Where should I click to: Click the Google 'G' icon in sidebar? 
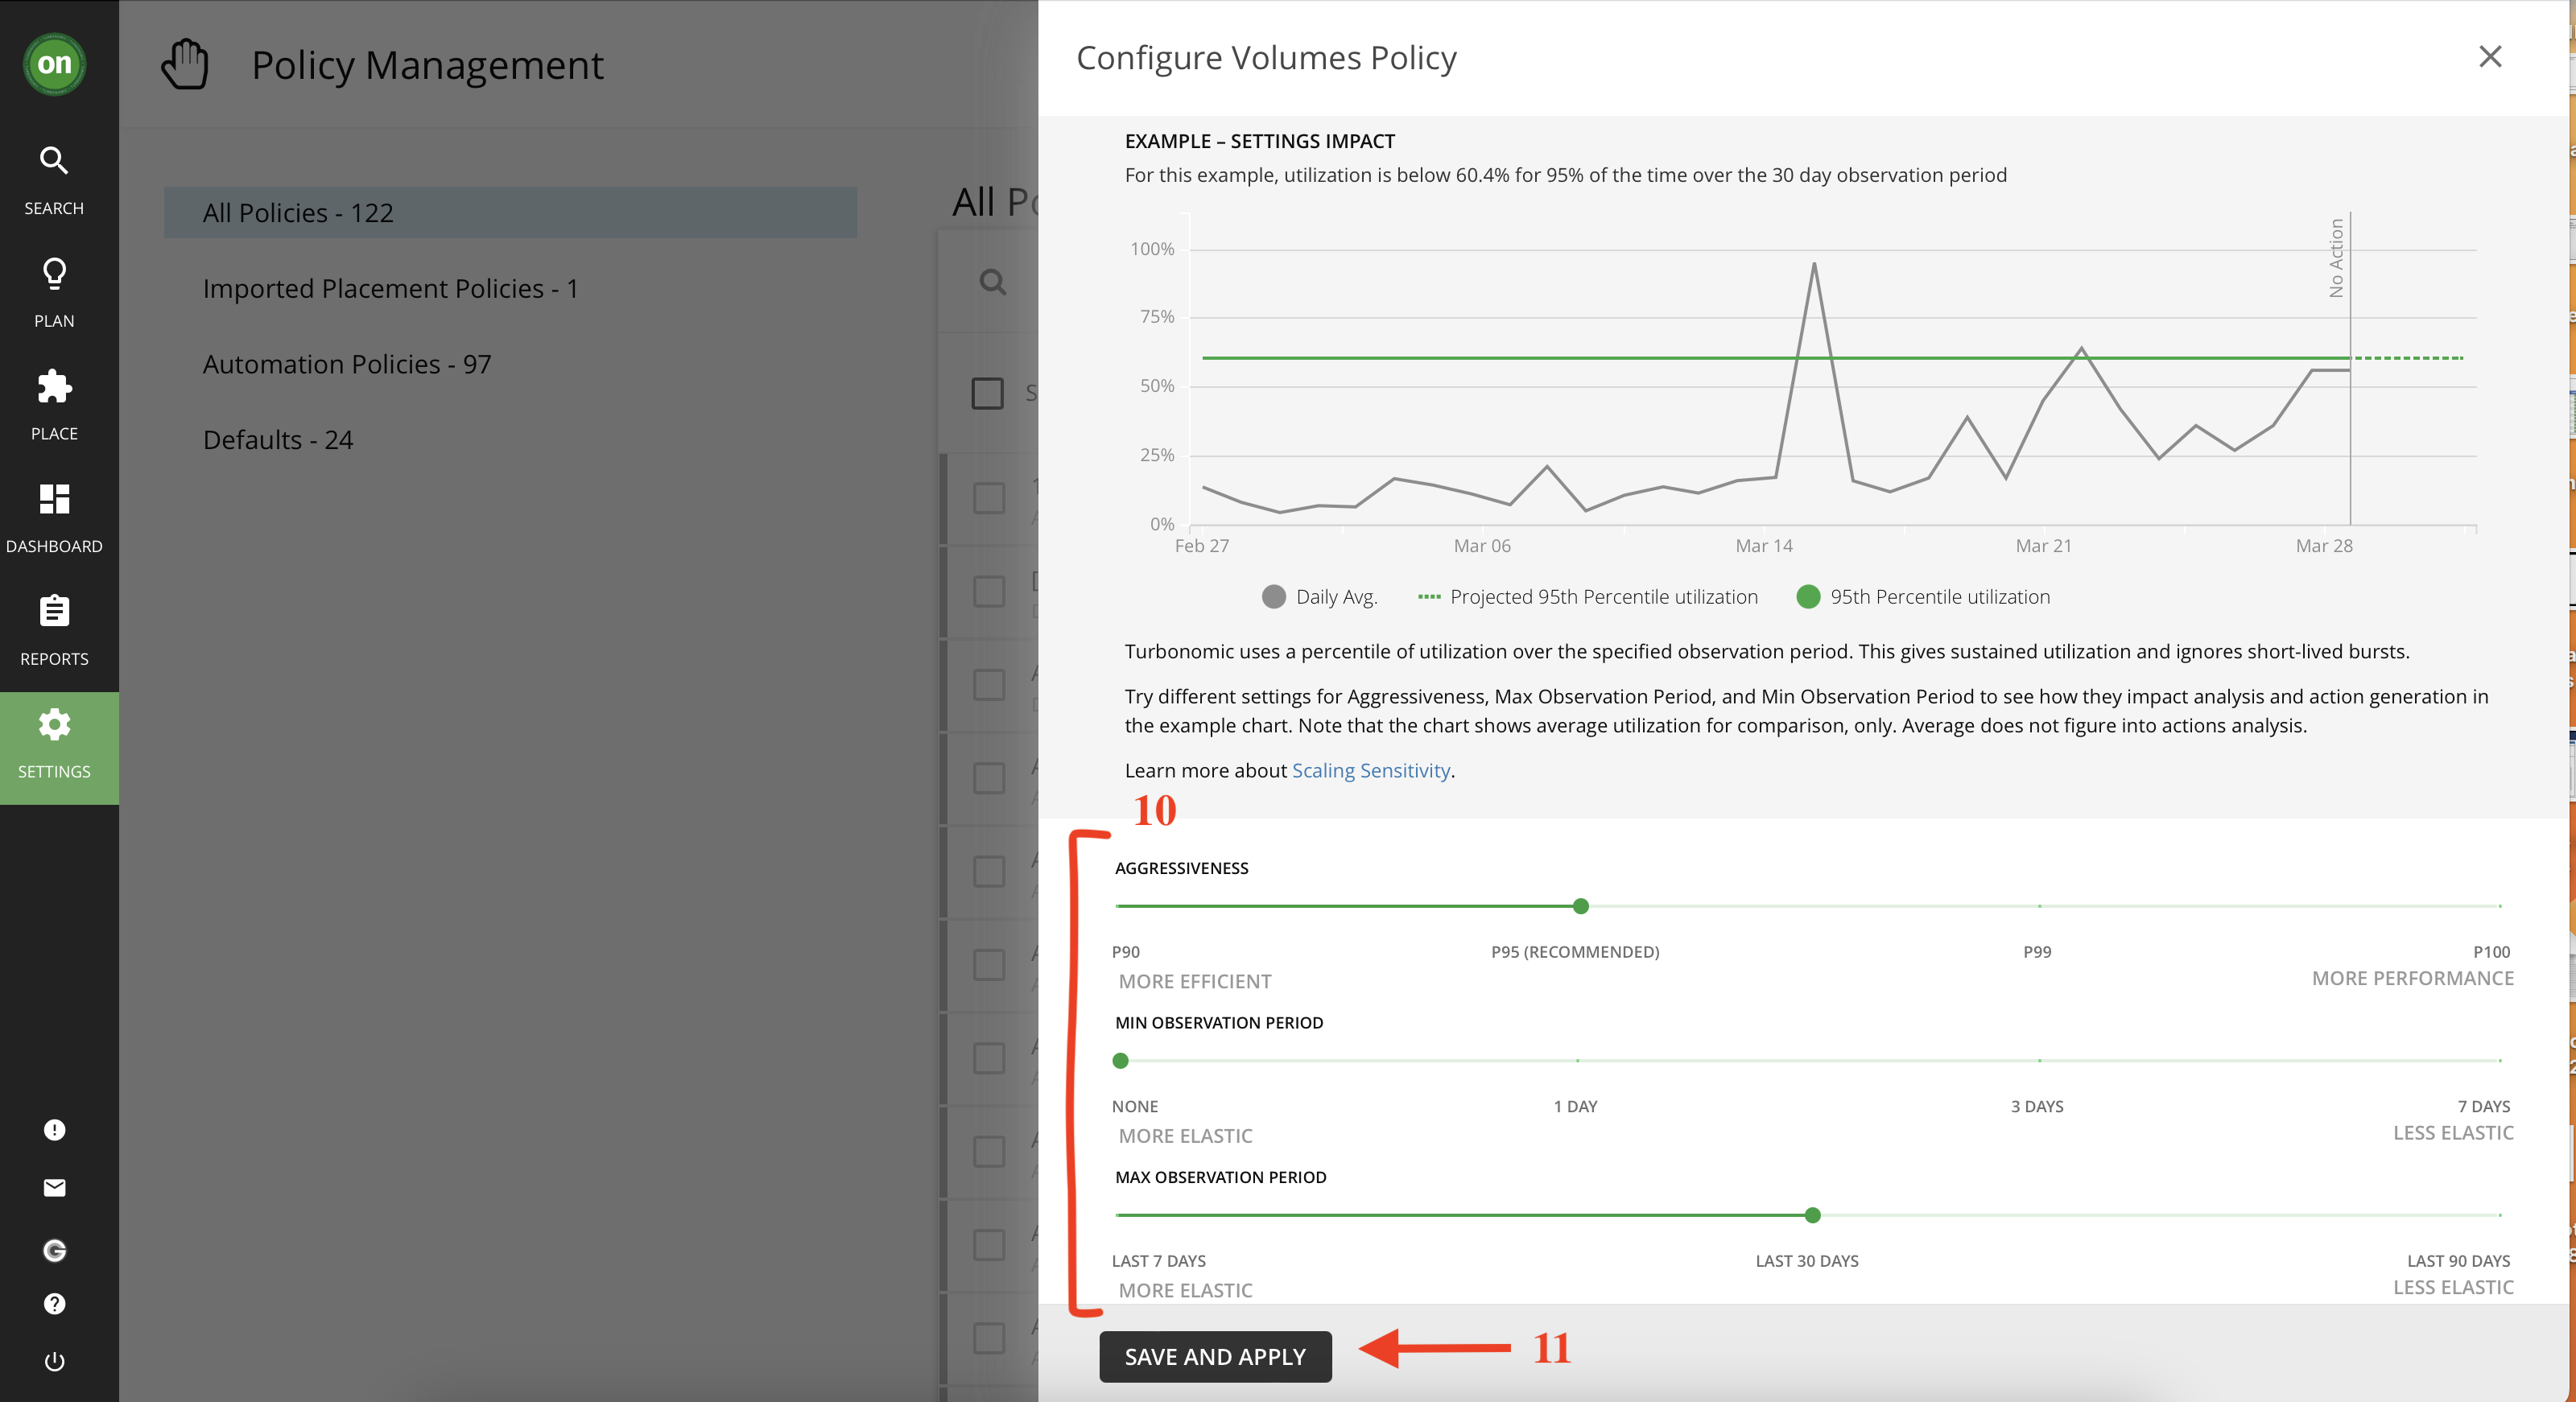pyautogui.click(x=54, y=1250)
